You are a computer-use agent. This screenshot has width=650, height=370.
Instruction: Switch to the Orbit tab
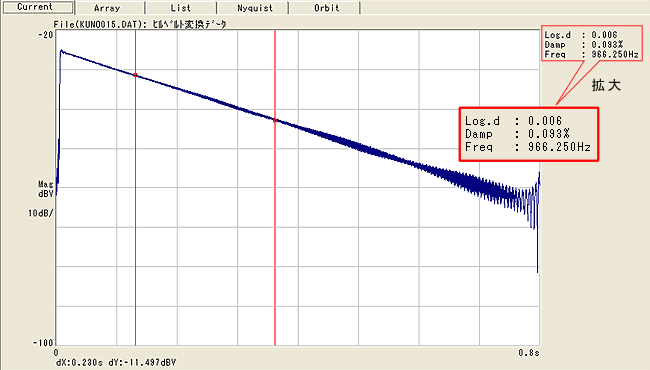[325, 7]
